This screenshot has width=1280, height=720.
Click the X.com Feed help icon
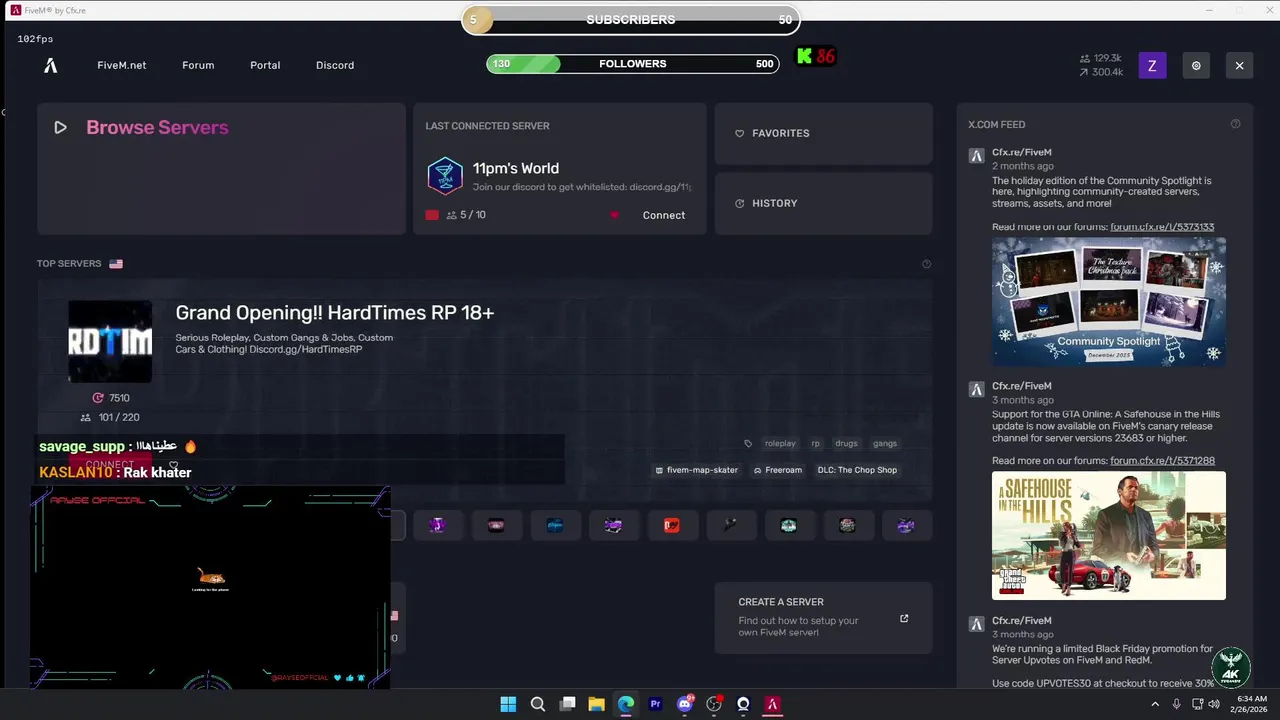point(1235,124)
